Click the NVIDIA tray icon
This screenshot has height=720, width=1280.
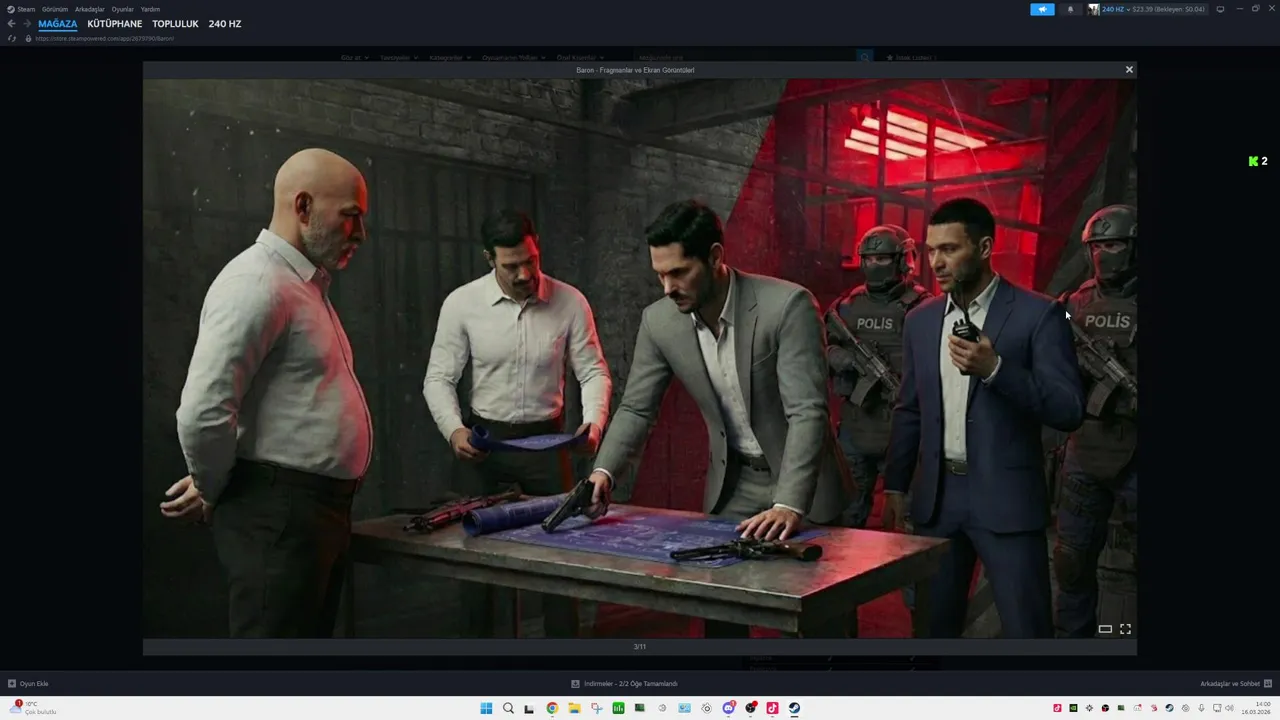coord(1073,708)
